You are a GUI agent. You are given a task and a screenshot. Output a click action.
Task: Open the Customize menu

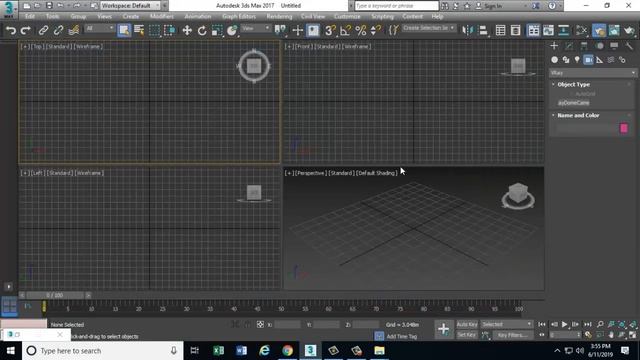347,16
